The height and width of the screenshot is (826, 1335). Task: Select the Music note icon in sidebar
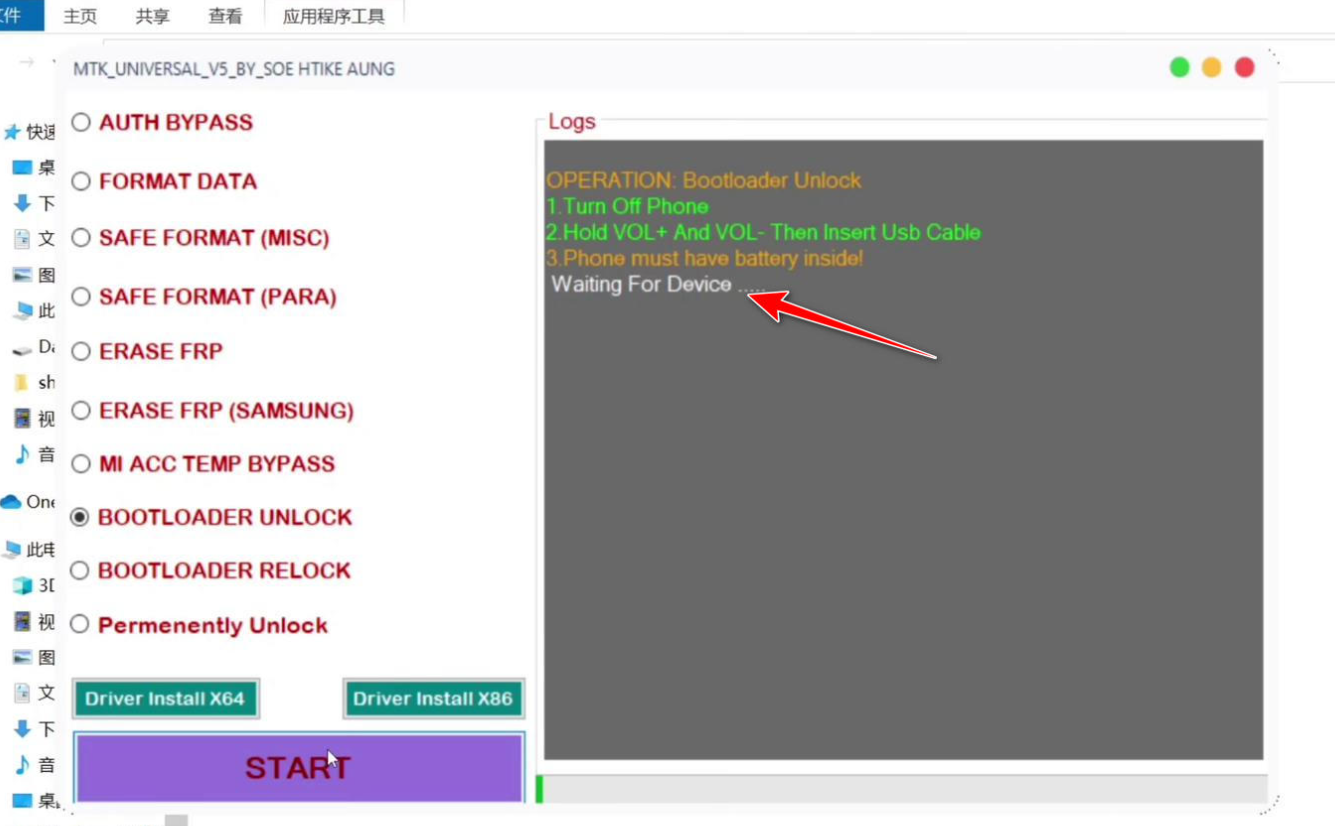click(x=22, y=454)
